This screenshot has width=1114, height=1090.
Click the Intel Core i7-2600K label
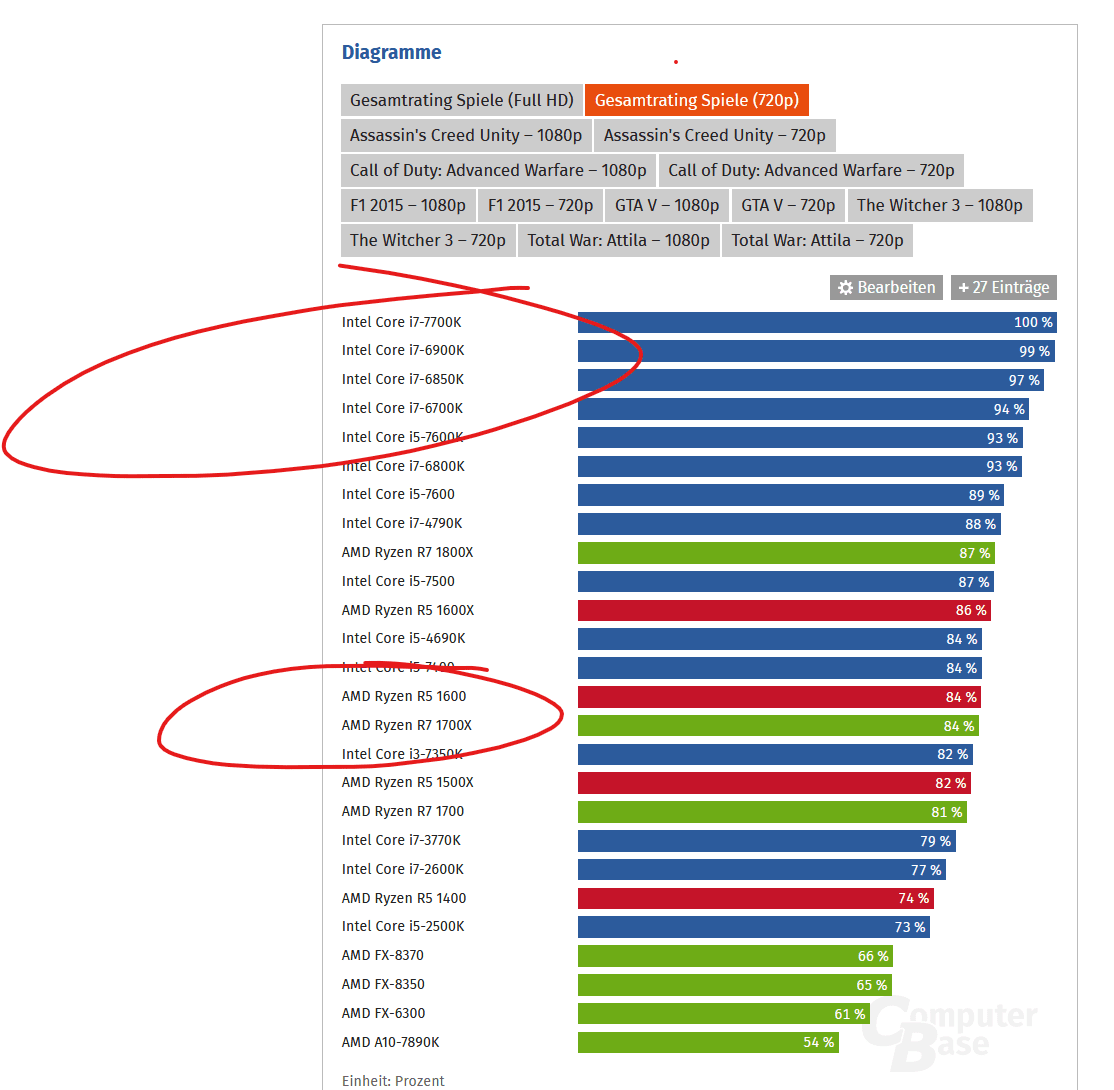coord(403,869)
